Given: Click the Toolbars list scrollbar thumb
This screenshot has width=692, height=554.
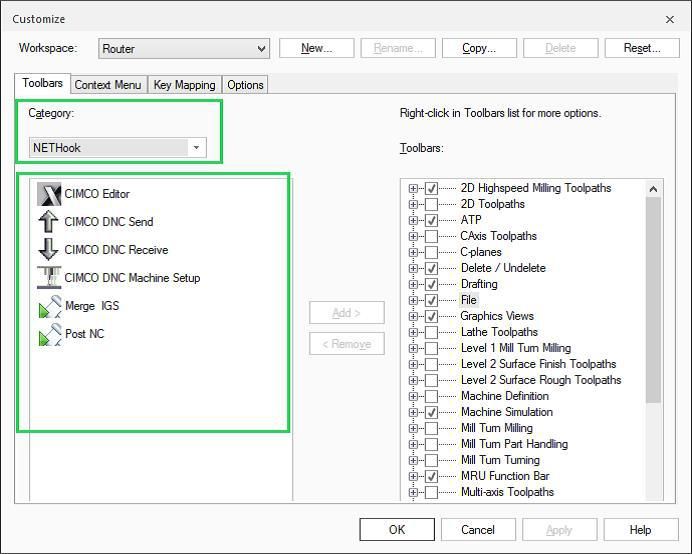Looking at the screenshot, I should coord(653,300).
